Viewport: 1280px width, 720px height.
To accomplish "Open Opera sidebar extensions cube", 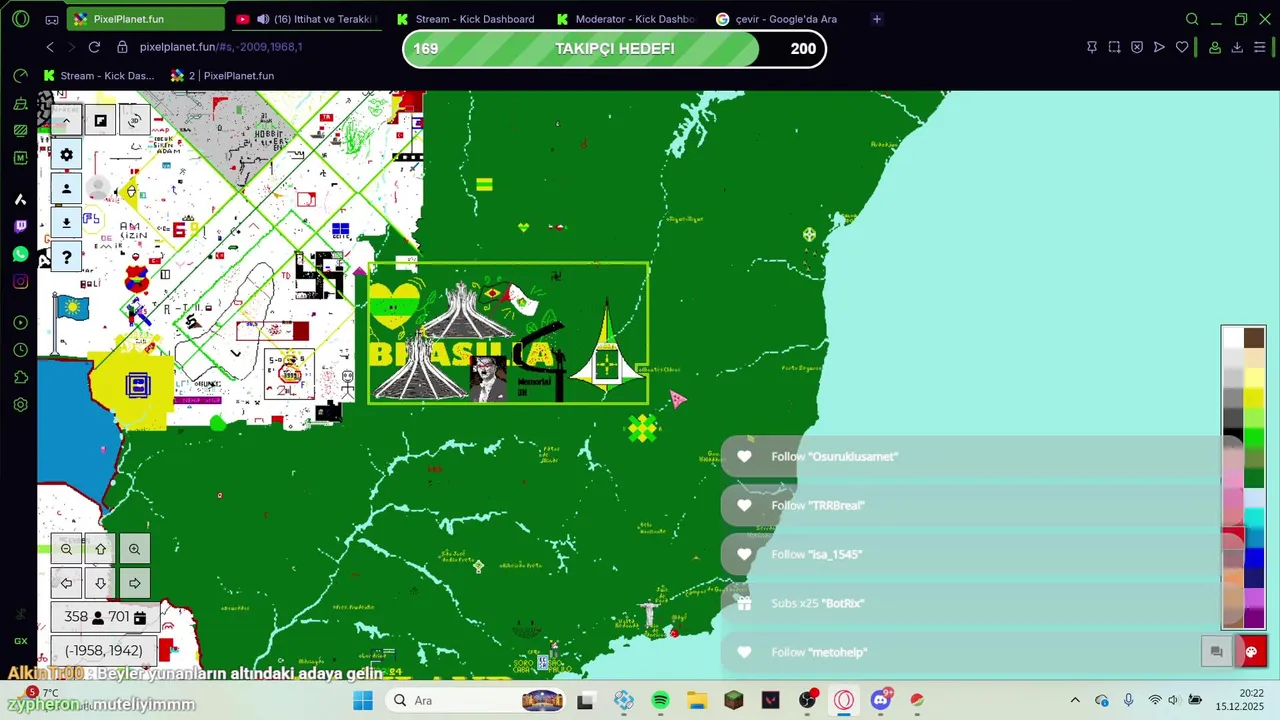I will (x=20, y=377).
